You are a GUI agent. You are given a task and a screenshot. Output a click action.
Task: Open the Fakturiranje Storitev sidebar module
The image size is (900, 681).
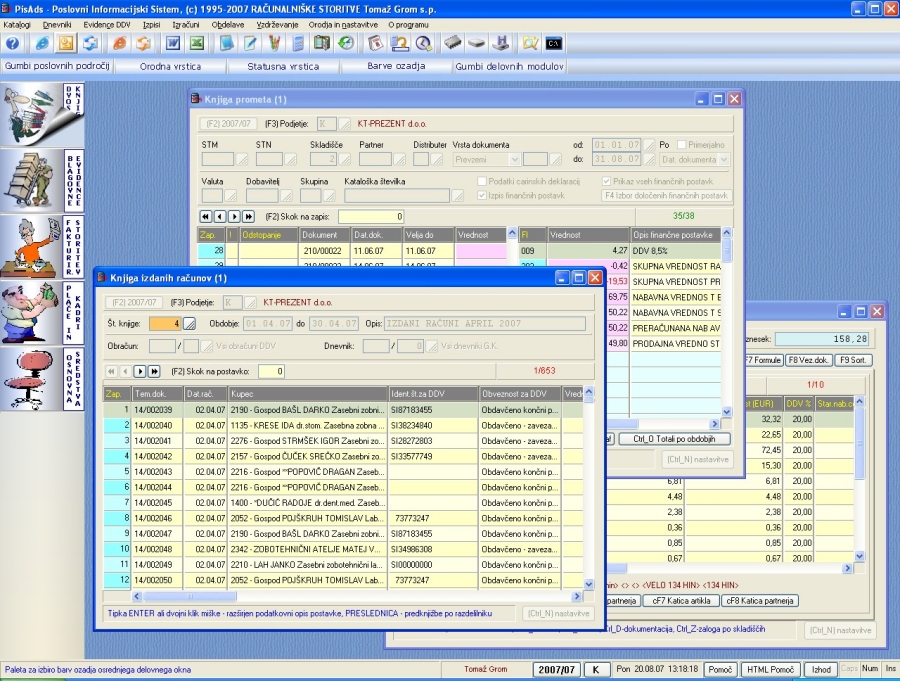click(43, 245)
